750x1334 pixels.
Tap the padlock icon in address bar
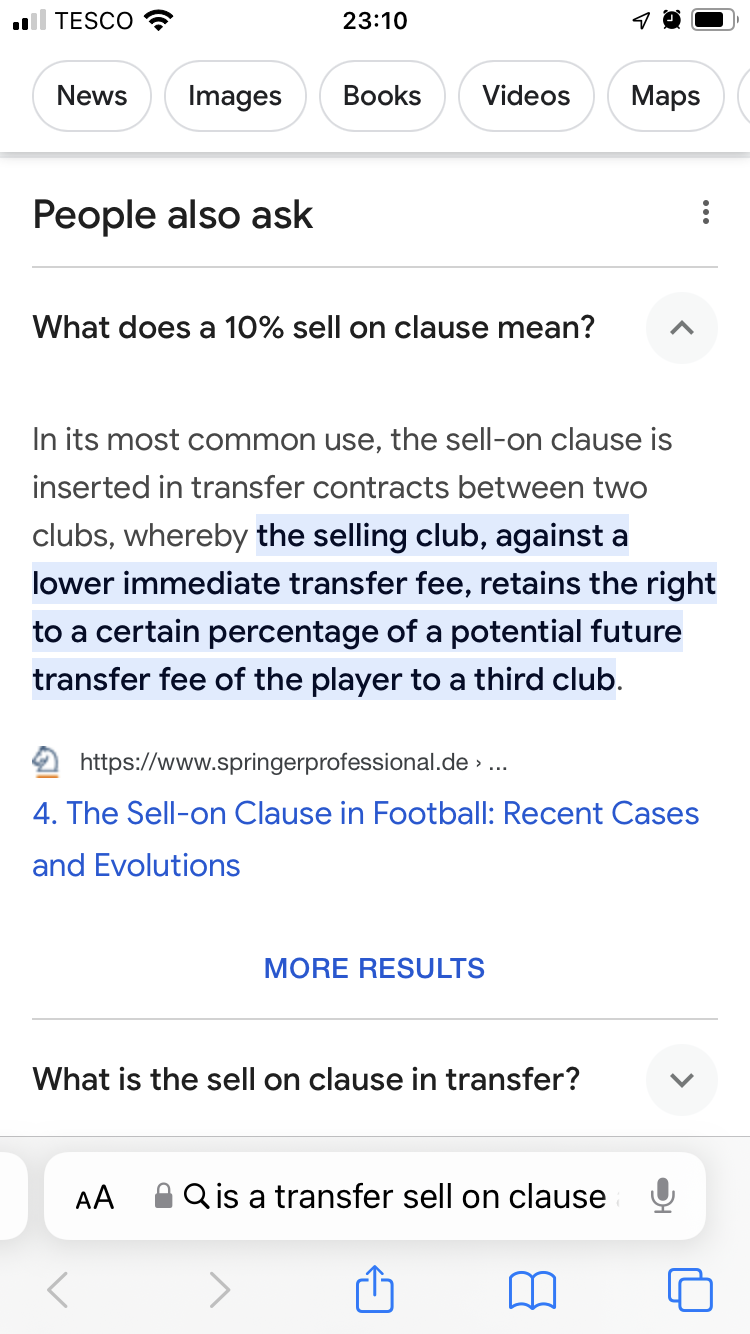pyautogui.click(x=164, y=1196)
